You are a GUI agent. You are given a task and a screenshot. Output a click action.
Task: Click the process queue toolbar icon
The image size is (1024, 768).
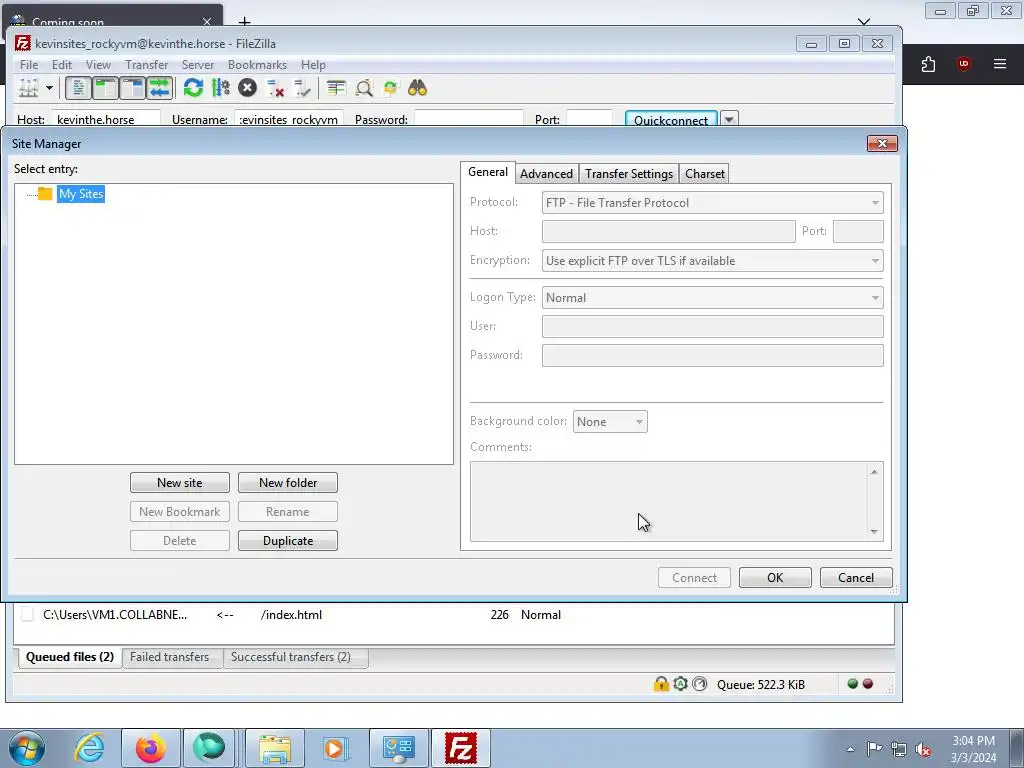coord(221,88)
